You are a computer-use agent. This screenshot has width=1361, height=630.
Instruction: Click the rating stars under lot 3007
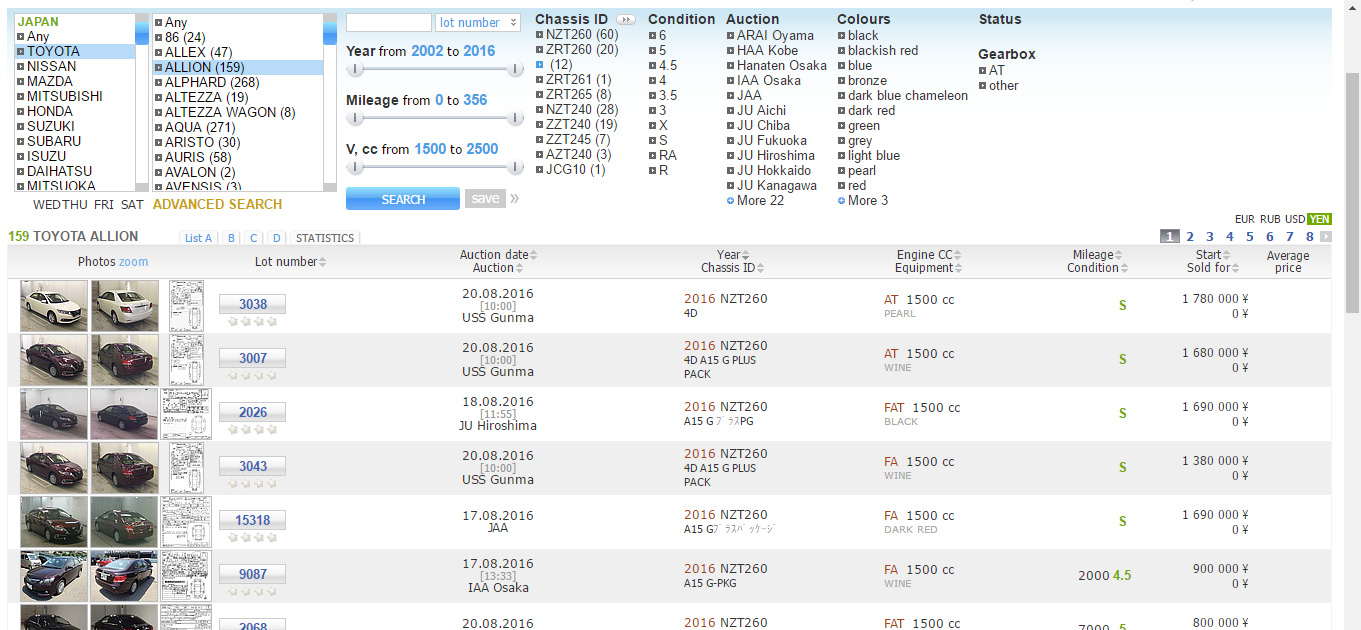point(252,376)
